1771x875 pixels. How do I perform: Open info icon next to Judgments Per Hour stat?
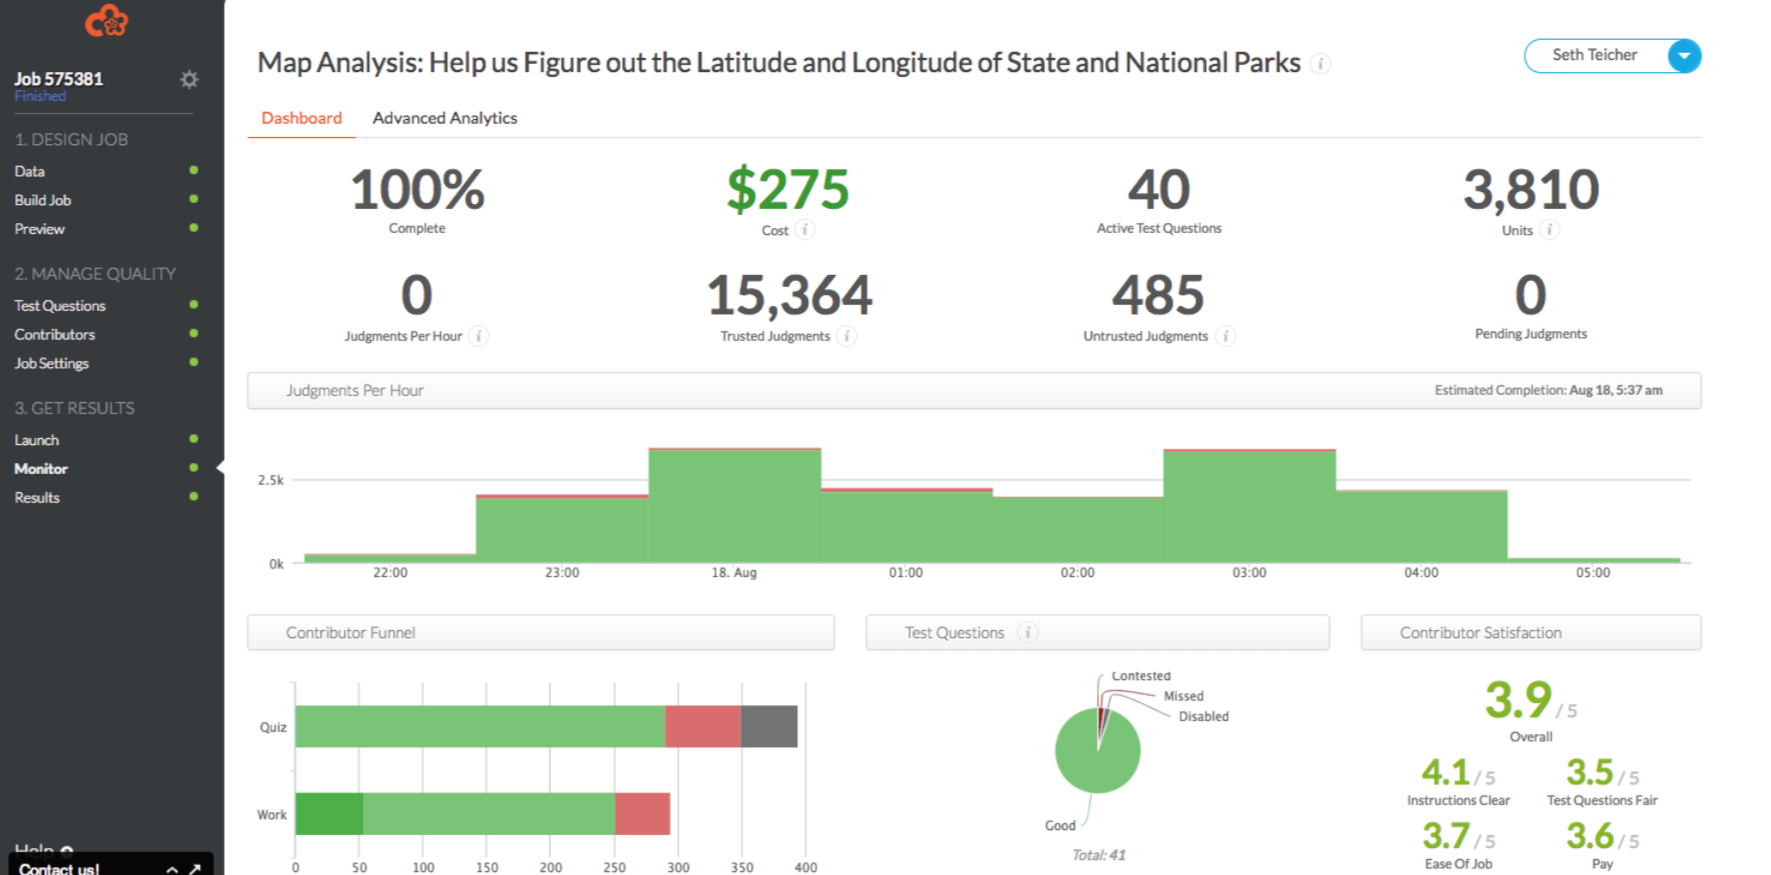[479, 336]
